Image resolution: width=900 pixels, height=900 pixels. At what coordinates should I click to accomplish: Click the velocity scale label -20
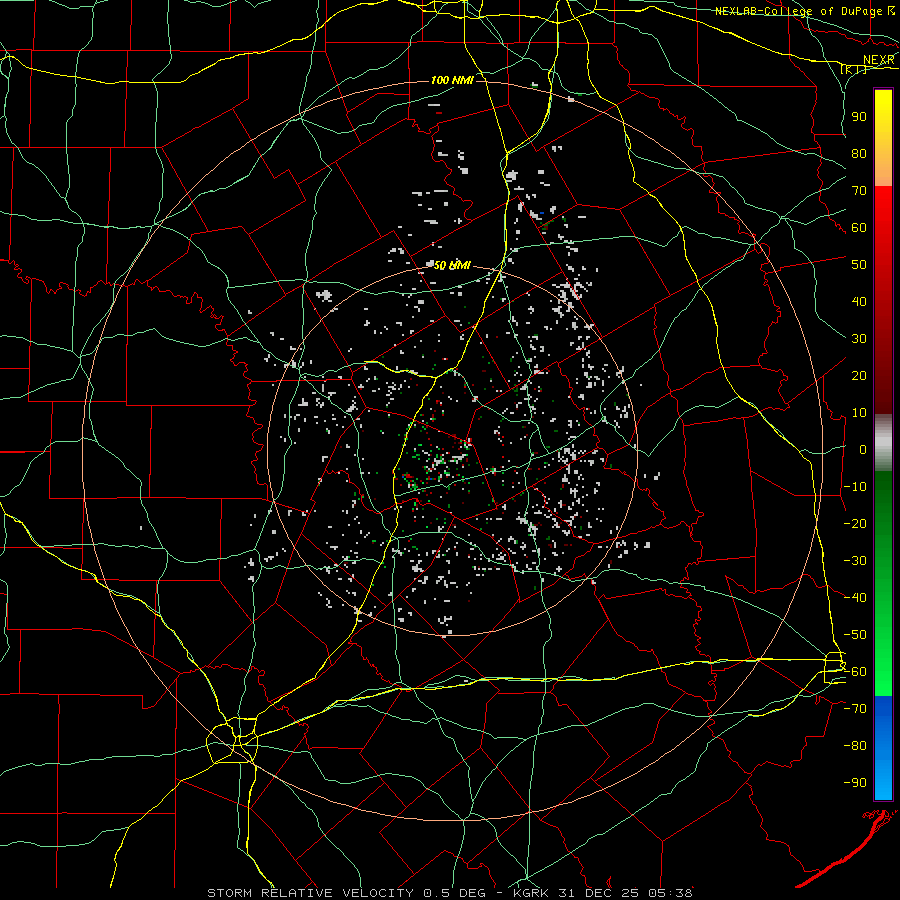coord(855,524)
